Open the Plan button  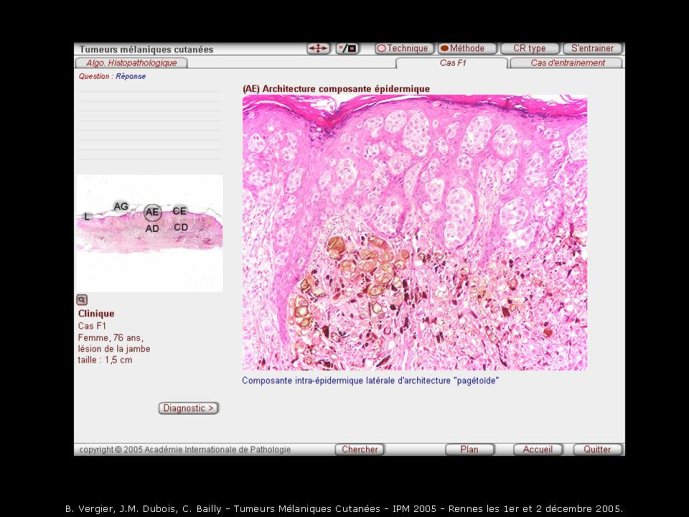point(469,449)
